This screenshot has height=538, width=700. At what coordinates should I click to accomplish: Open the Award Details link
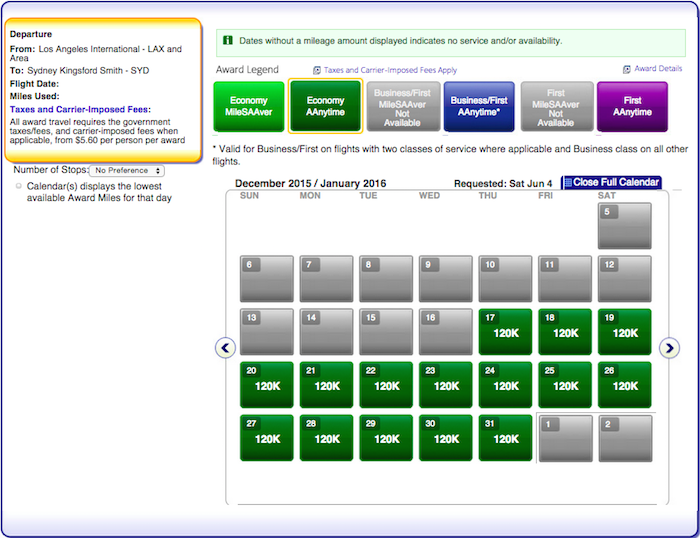[658, 68]
